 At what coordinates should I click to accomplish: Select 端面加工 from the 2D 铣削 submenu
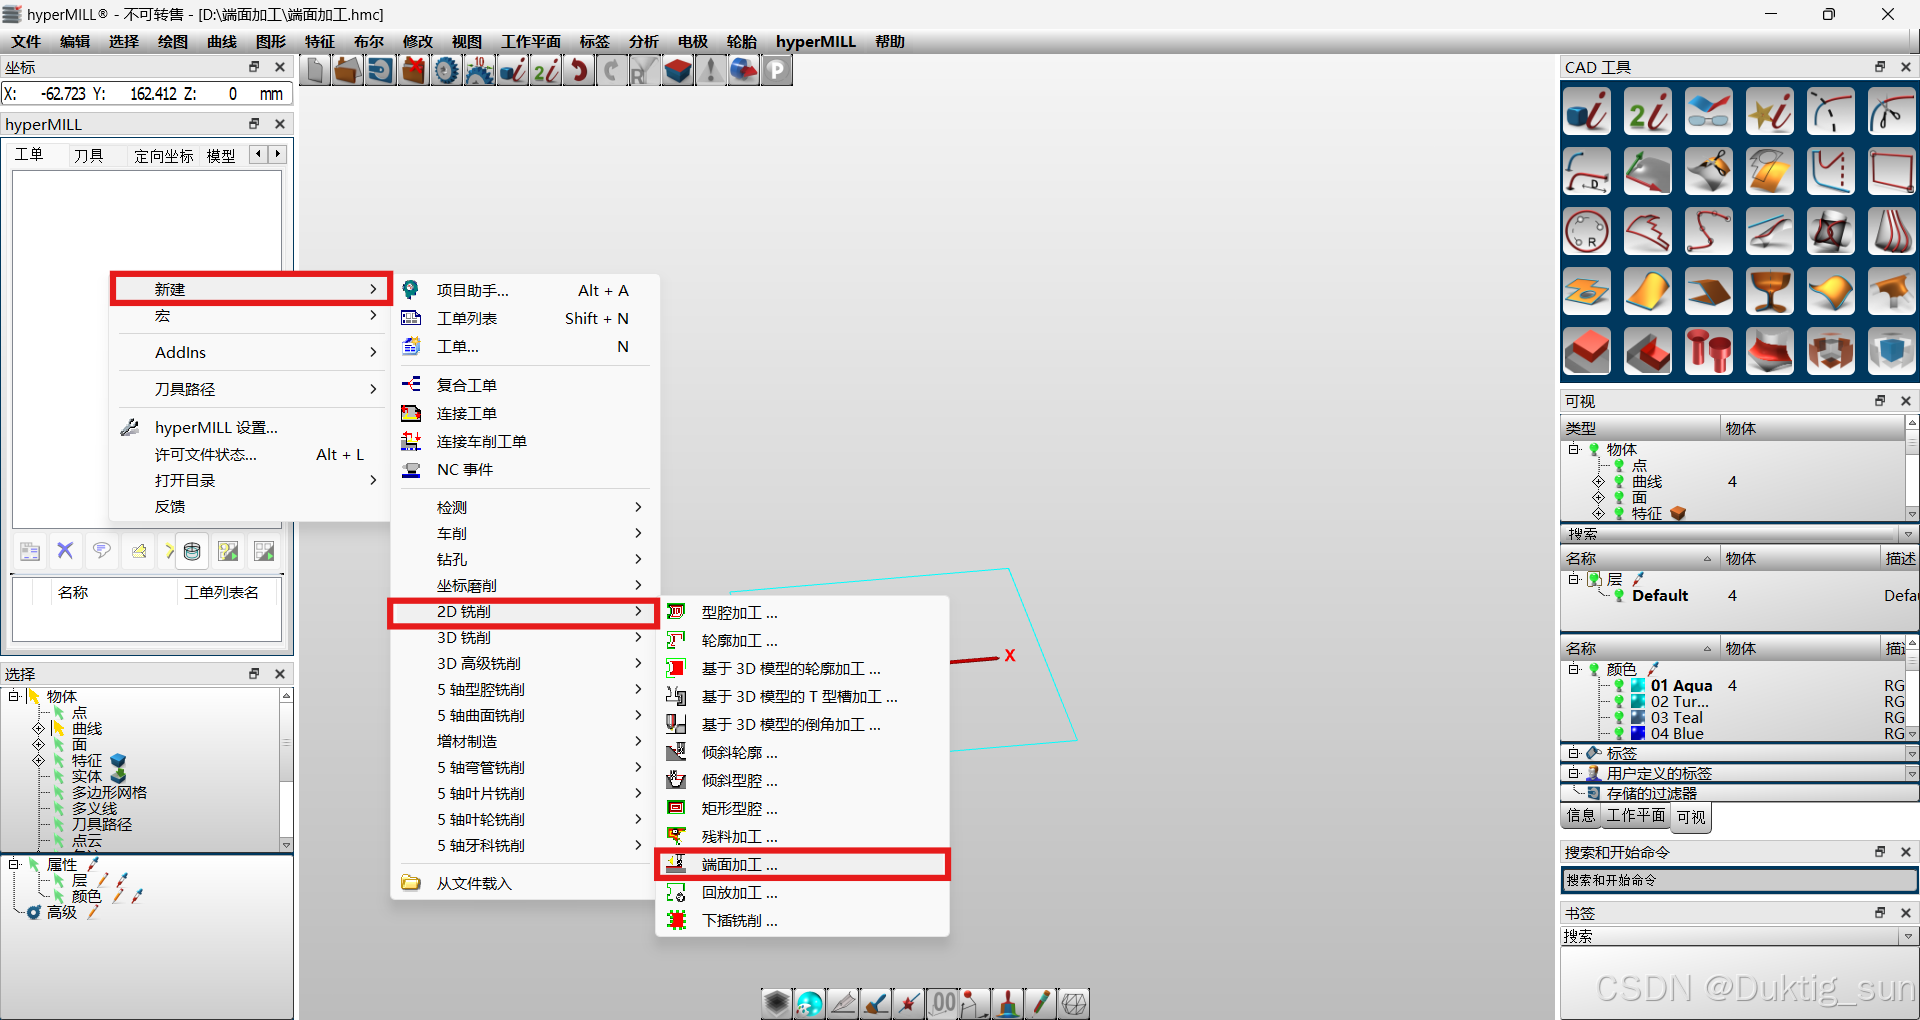802,865
